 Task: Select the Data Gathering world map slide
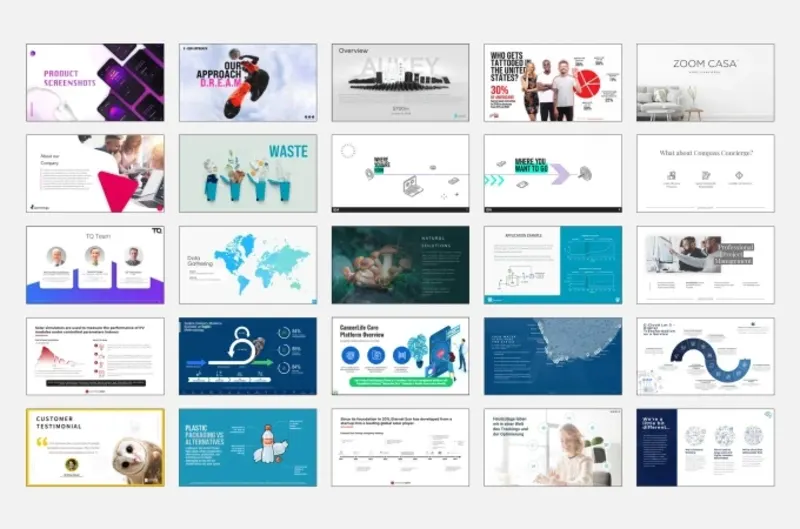[248, 265]
